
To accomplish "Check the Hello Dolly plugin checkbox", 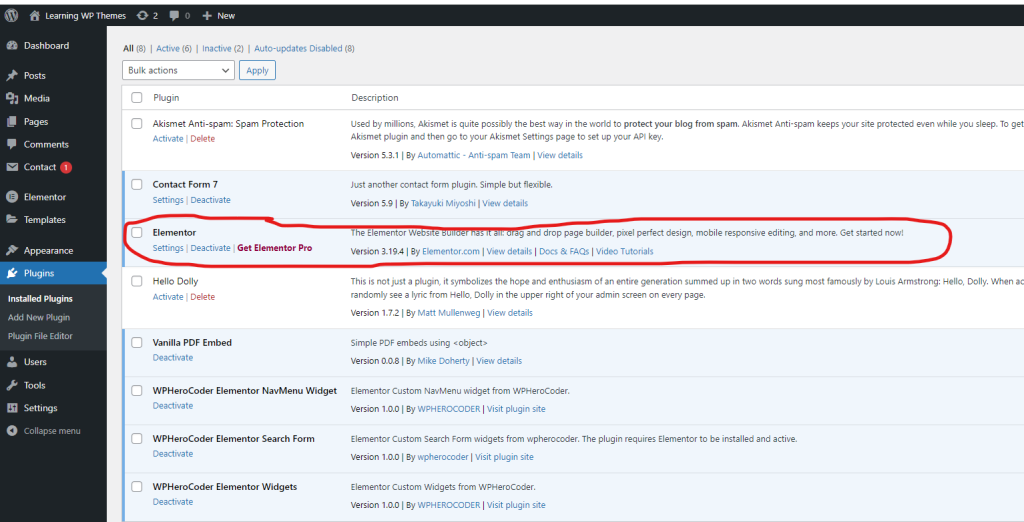I will point(136,281).
